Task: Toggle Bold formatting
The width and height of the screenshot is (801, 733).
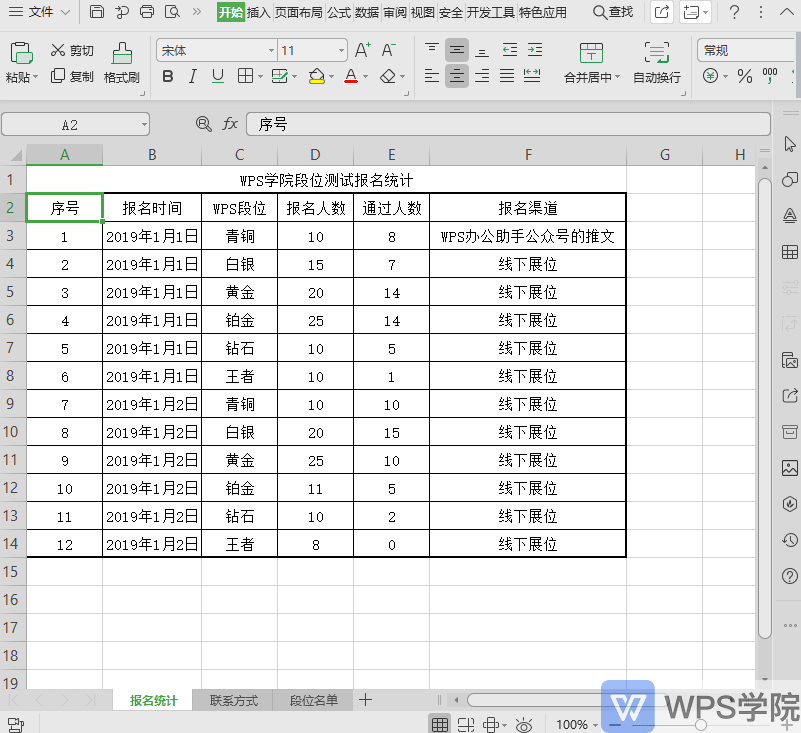Action: point(168,77)
